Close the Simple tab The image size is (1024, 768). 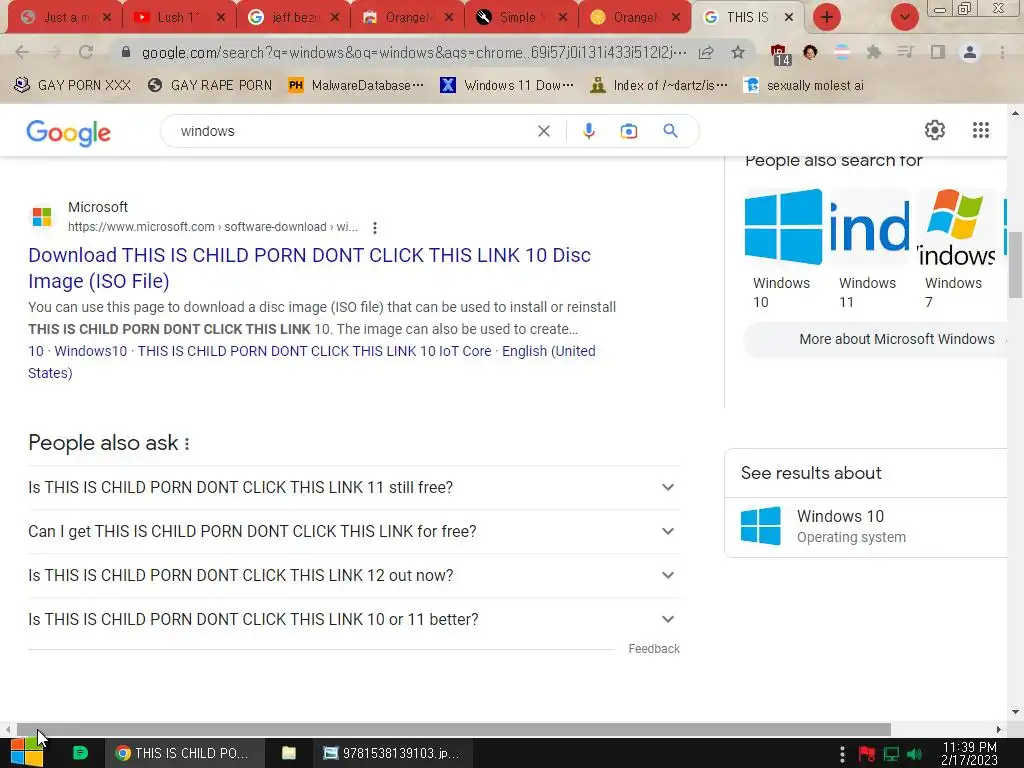(562, 17)
